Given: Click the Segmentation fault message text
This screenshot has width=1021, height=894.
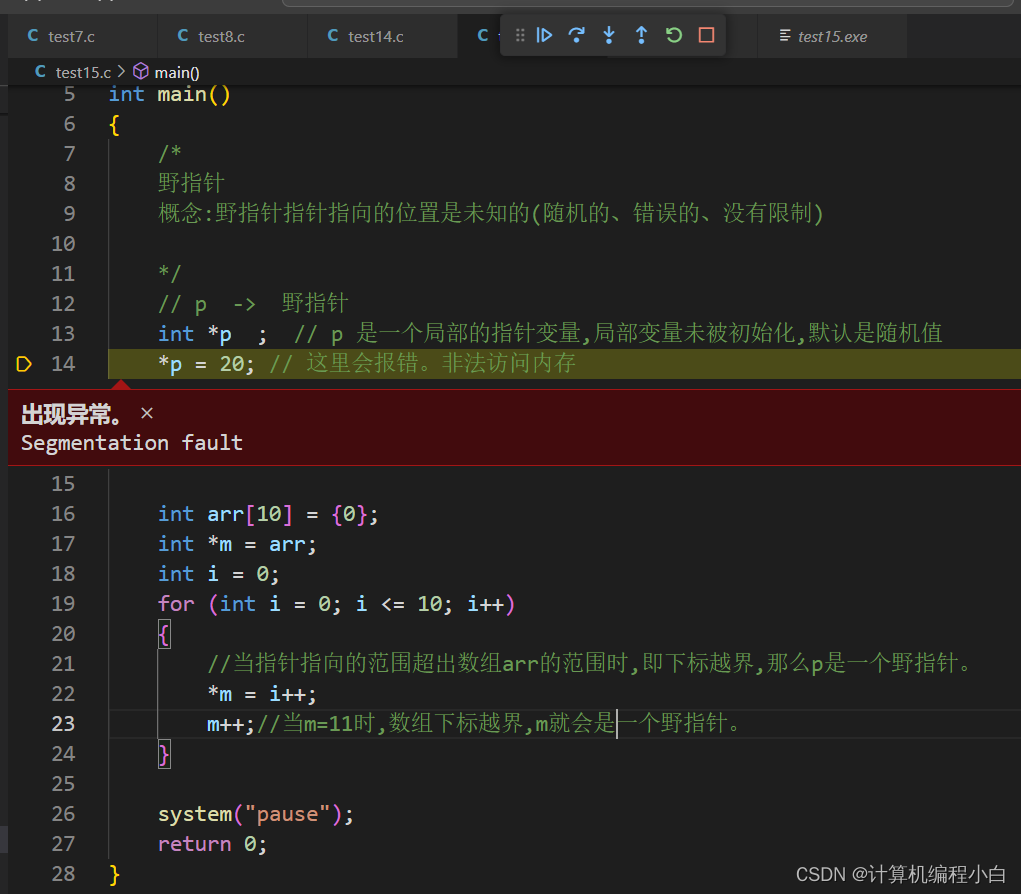Looking at the screenshot, I should 132,443.
